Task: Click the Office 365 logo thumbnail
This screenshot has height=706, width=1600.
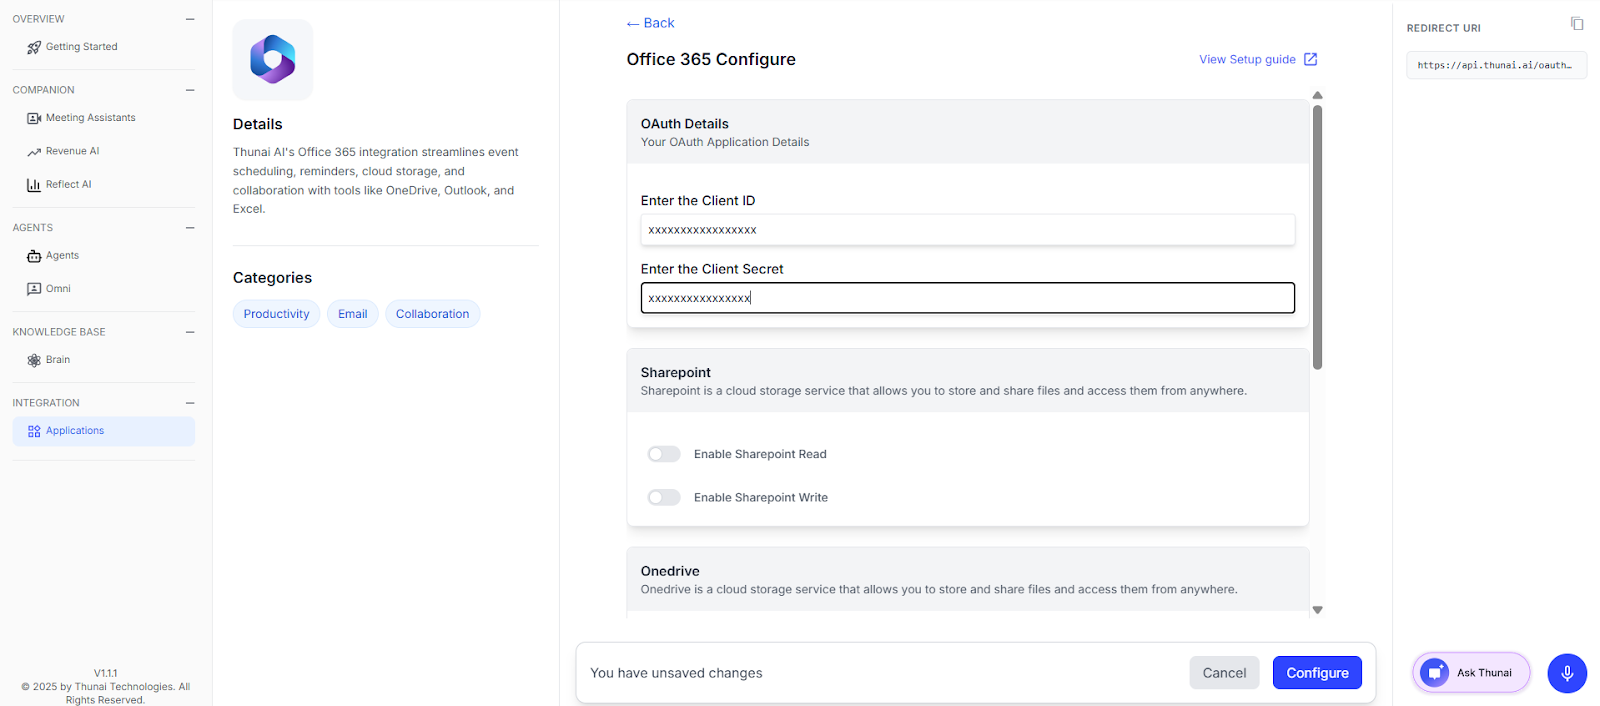Action: click(273, 60)
